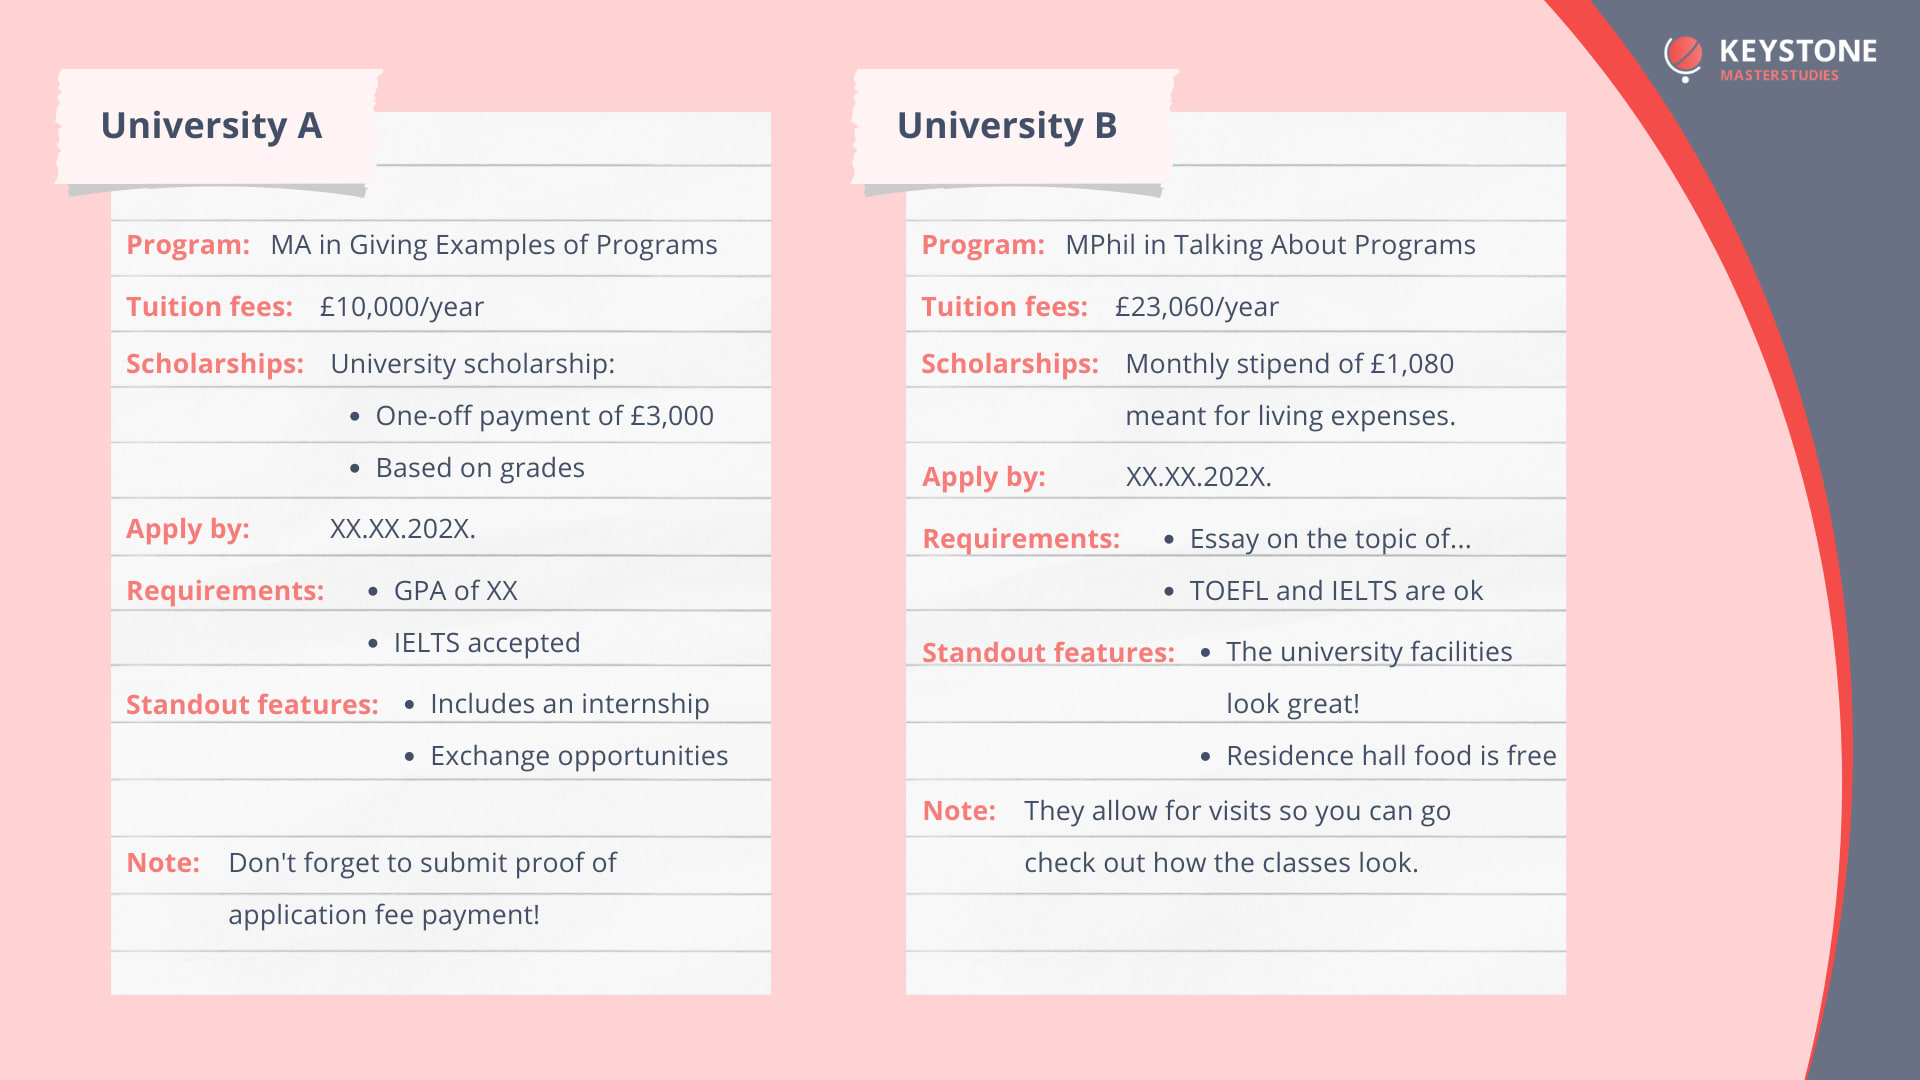Click the KEYSTONE brand name text

pos(1797,51)
